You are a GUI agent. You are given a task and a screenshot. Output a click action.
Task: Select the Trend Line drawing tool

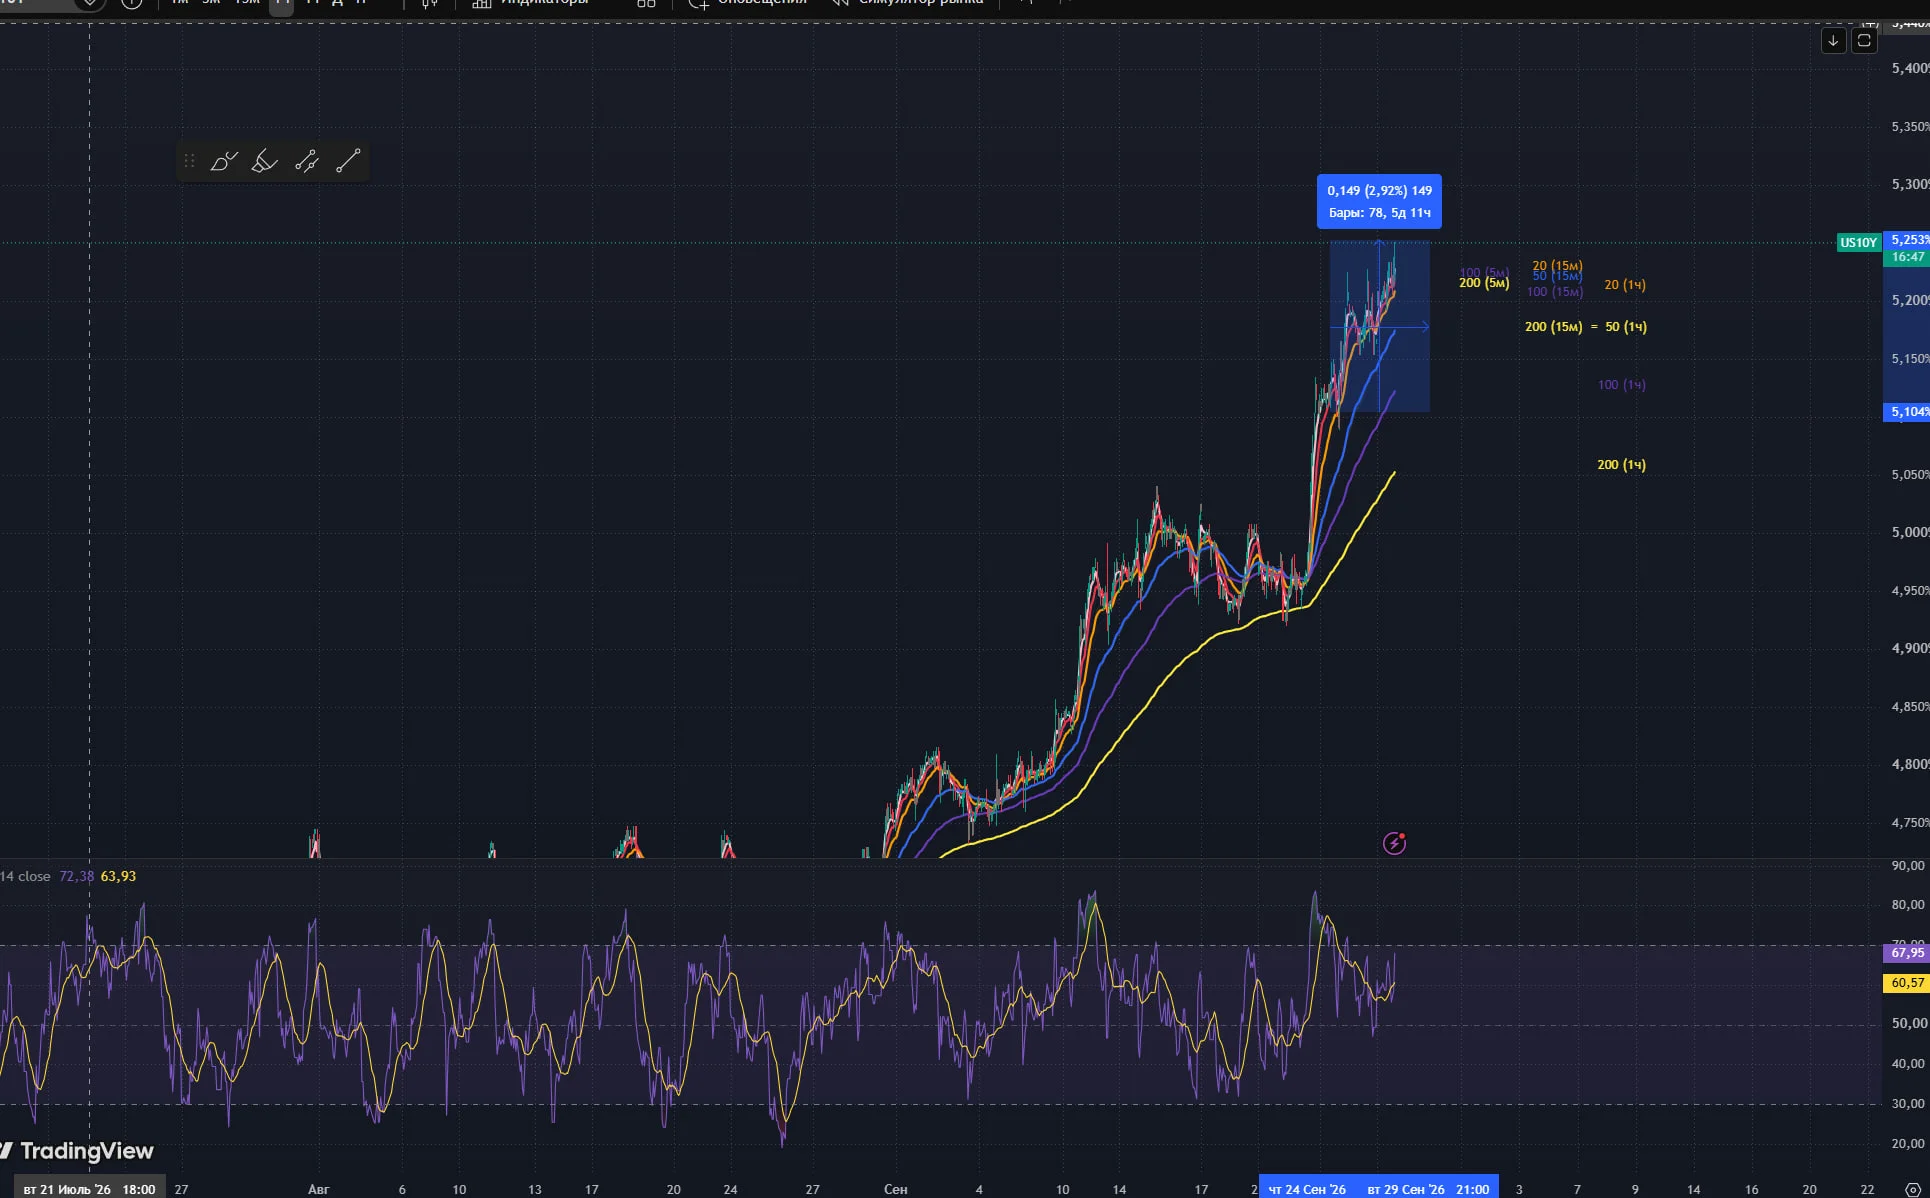point(347,161)
